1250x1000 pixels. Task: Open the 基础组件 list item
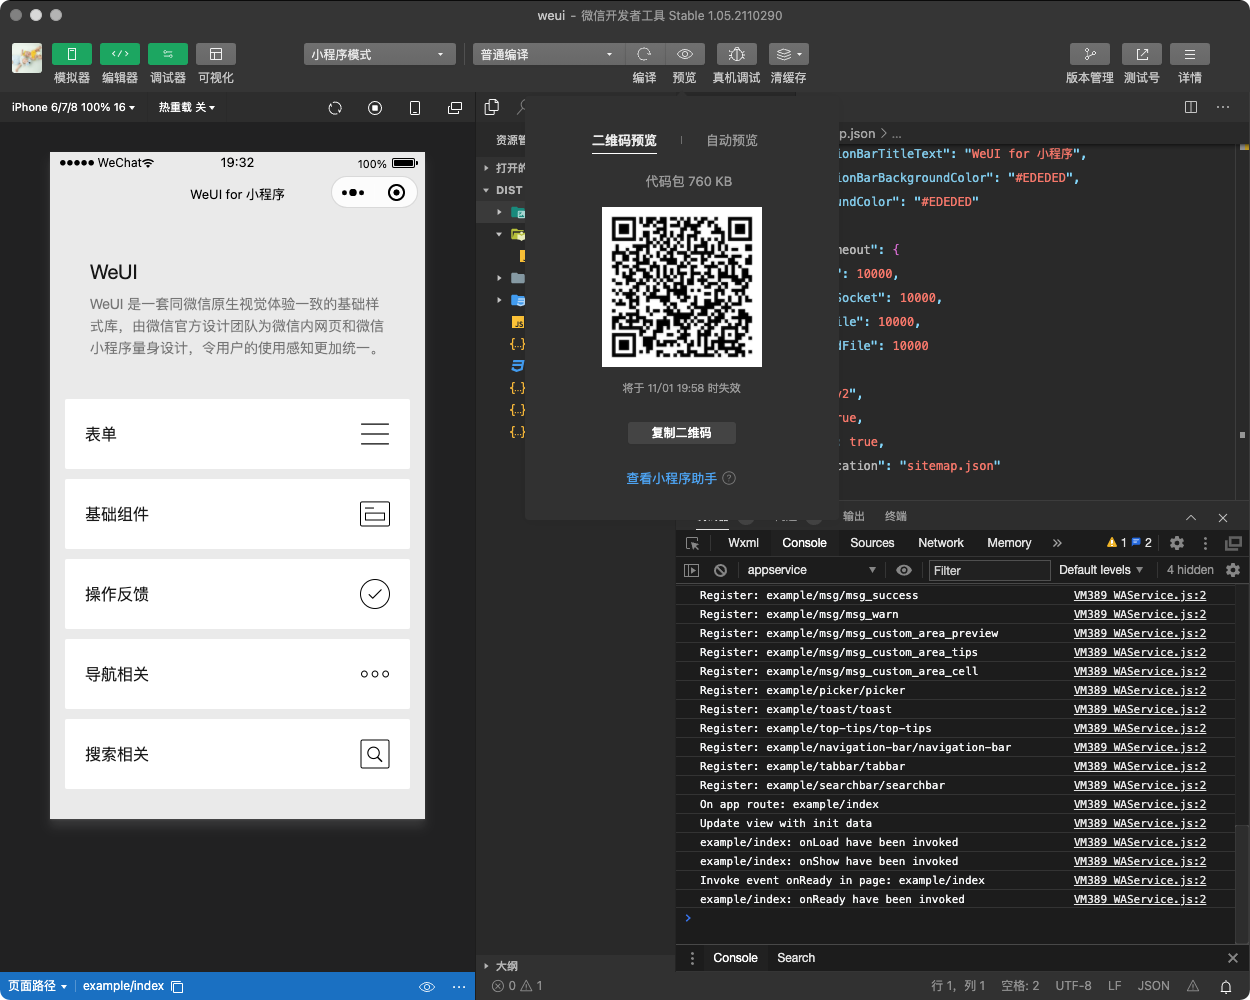(237, 514)
